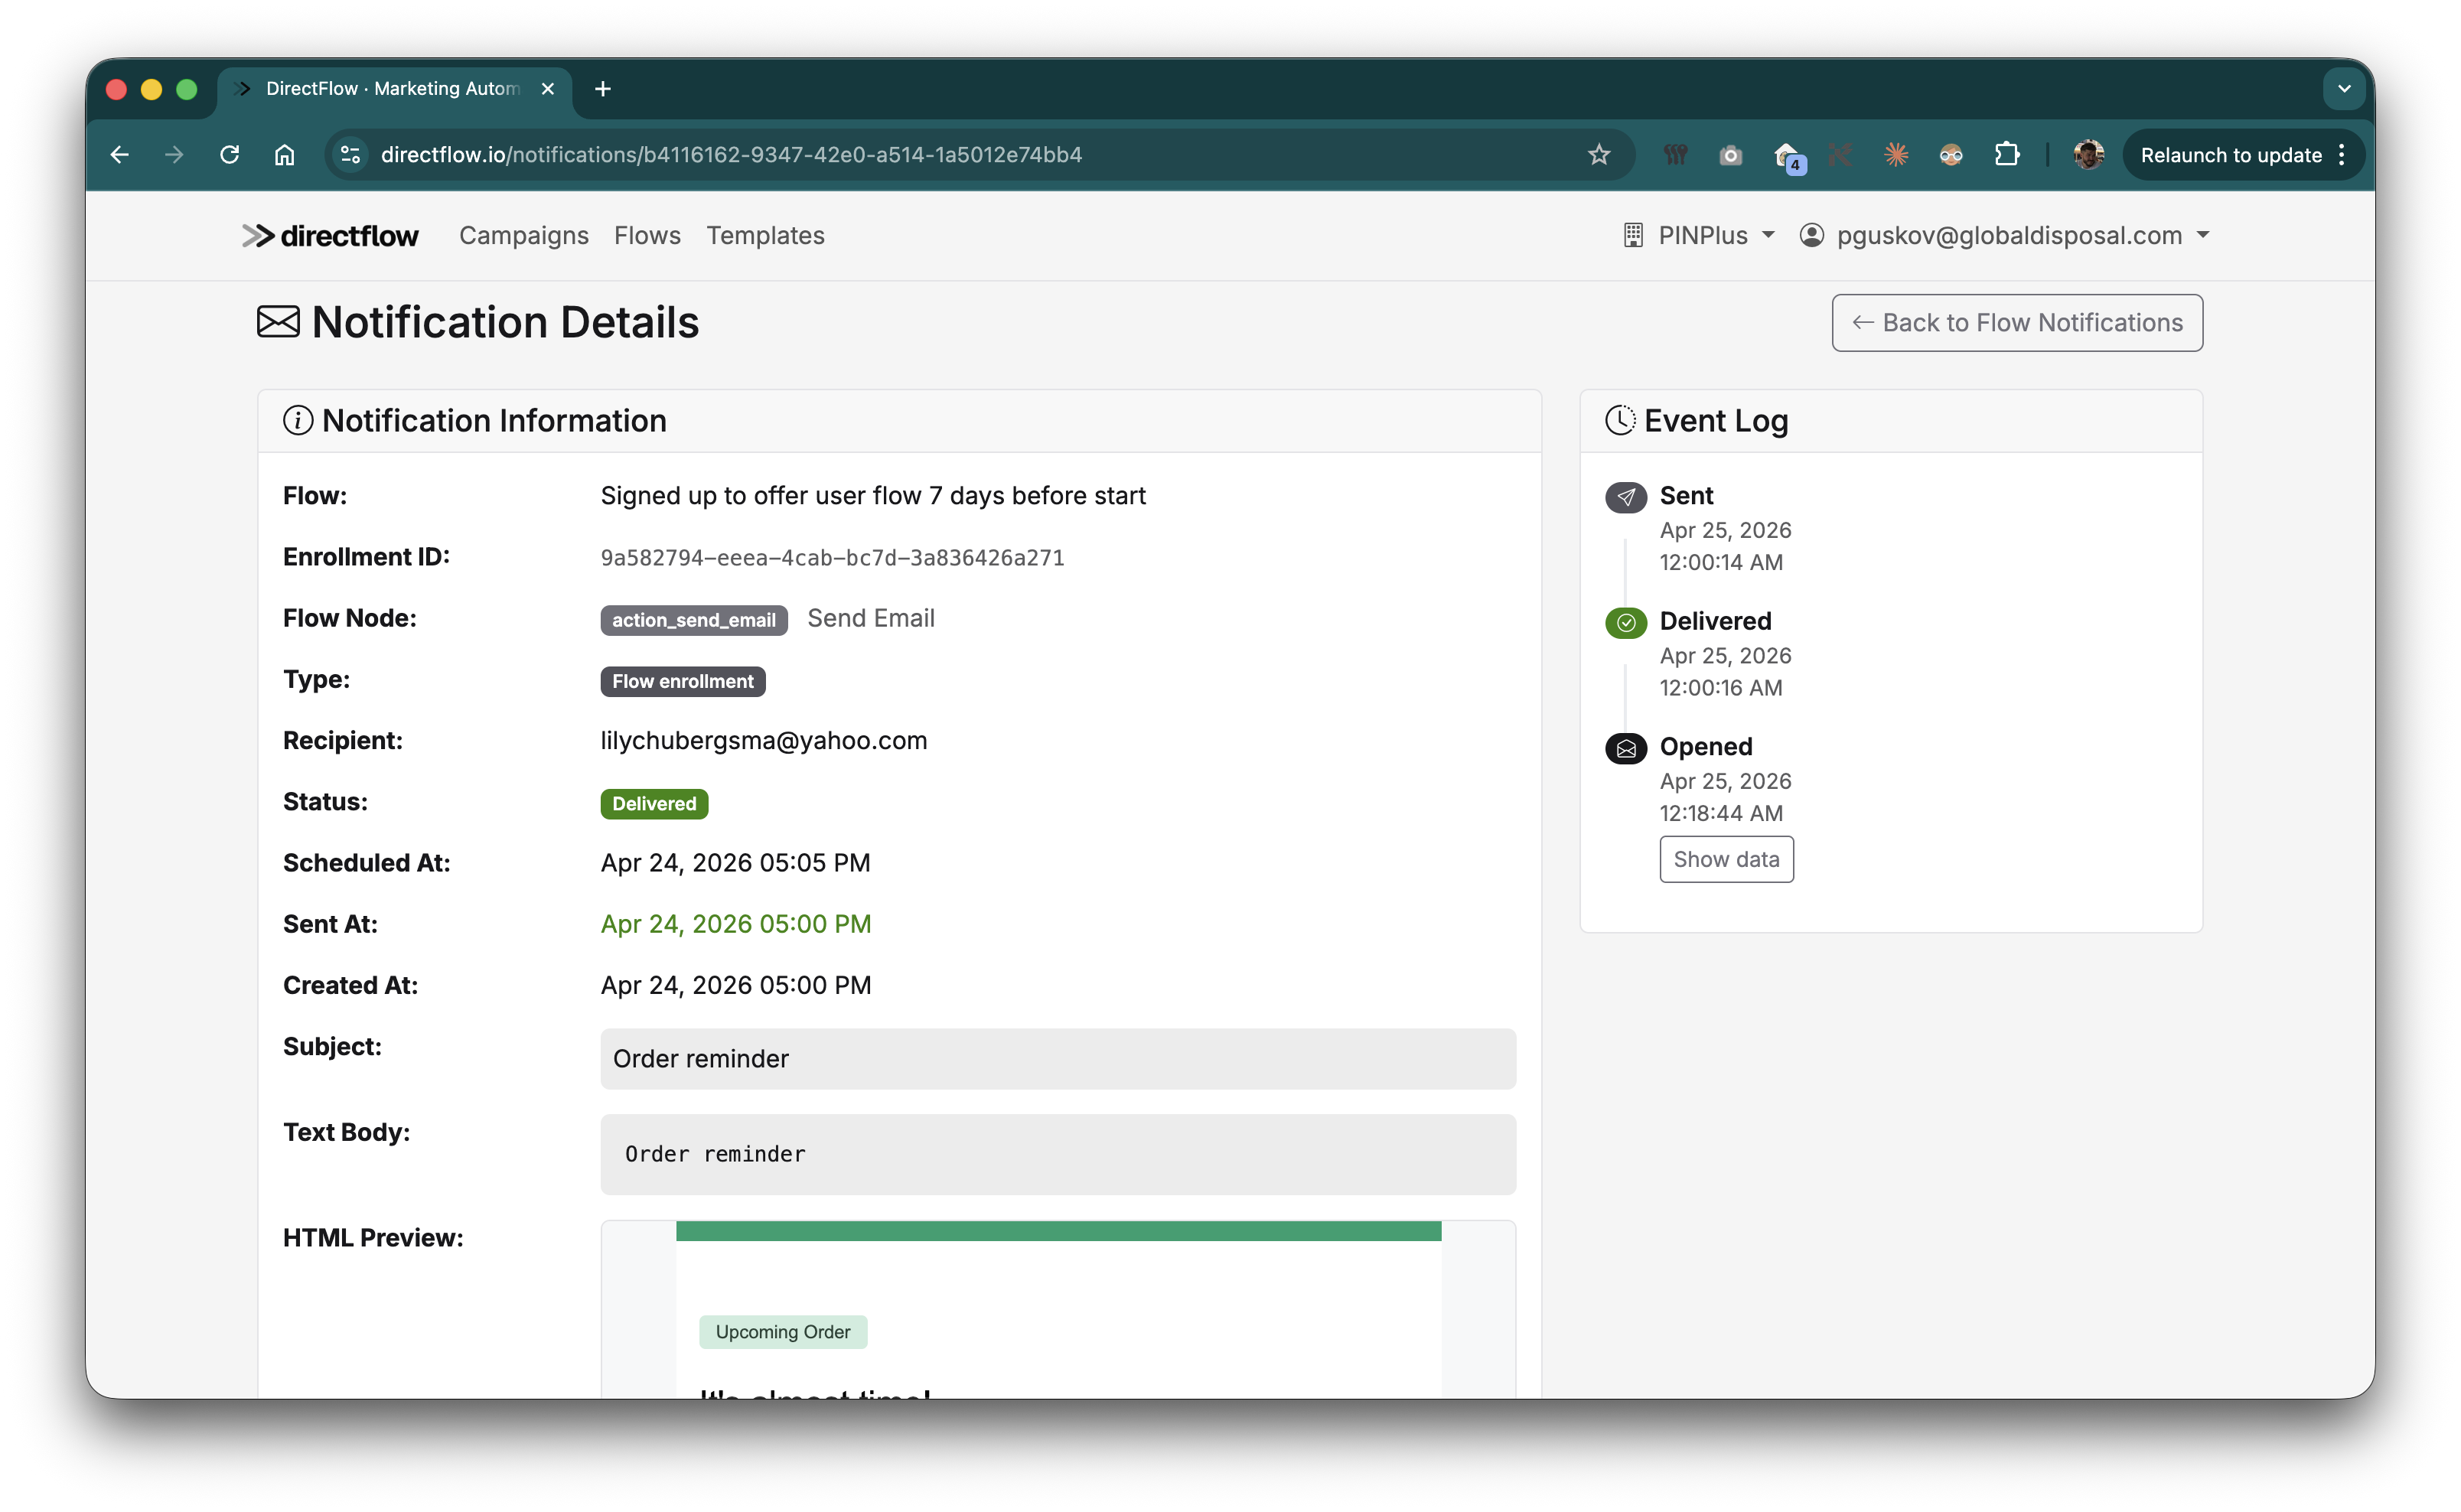Click the browser forward arrow
Image resolution: width=2461 pixels, height=1512 pixels.
(174, 155)
